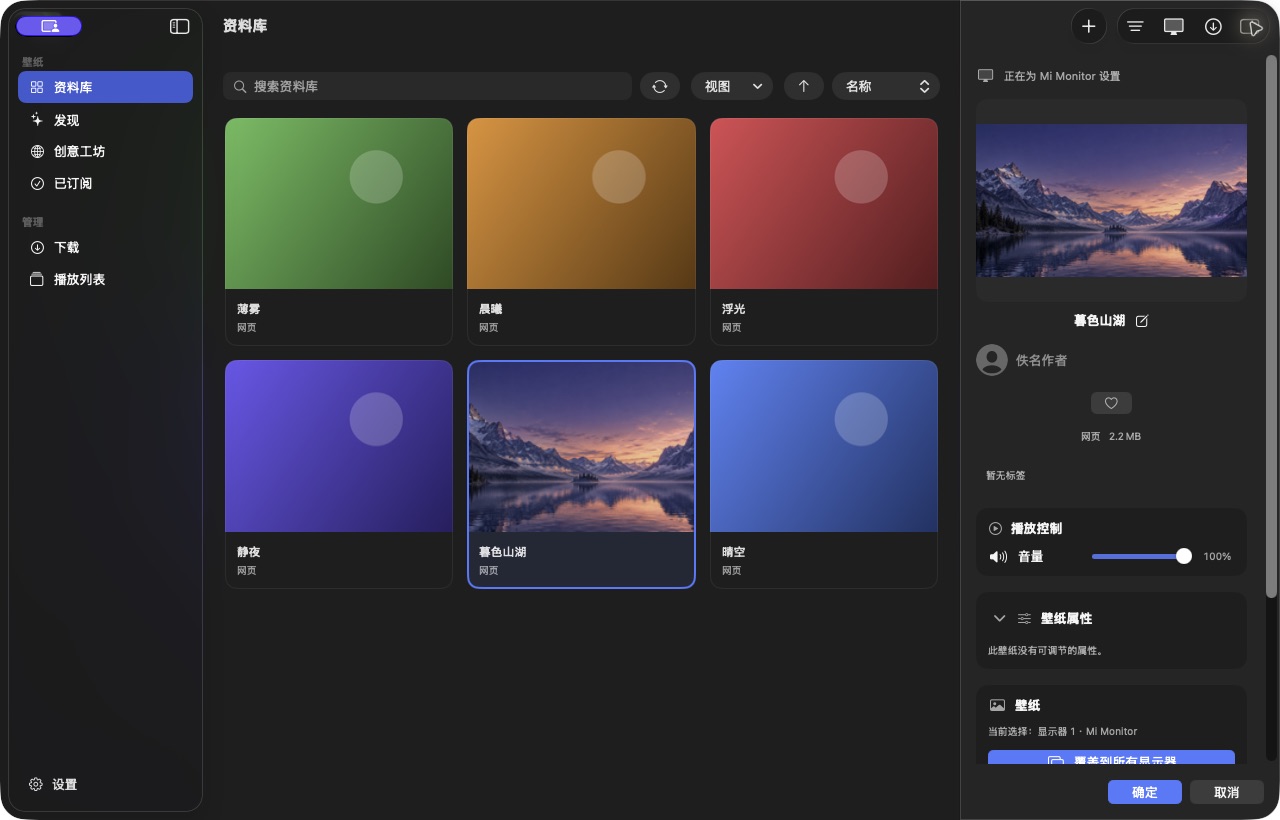Screen dimensions: 1280x820
Task: Toggle the heart favorite button
Action: click(x=1111, y=403)
